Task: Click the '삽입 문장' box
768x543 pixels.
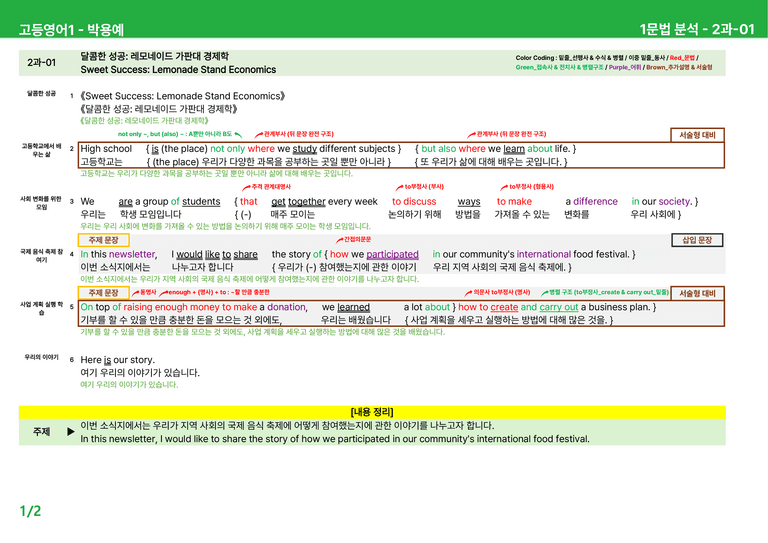Action: 697,240
